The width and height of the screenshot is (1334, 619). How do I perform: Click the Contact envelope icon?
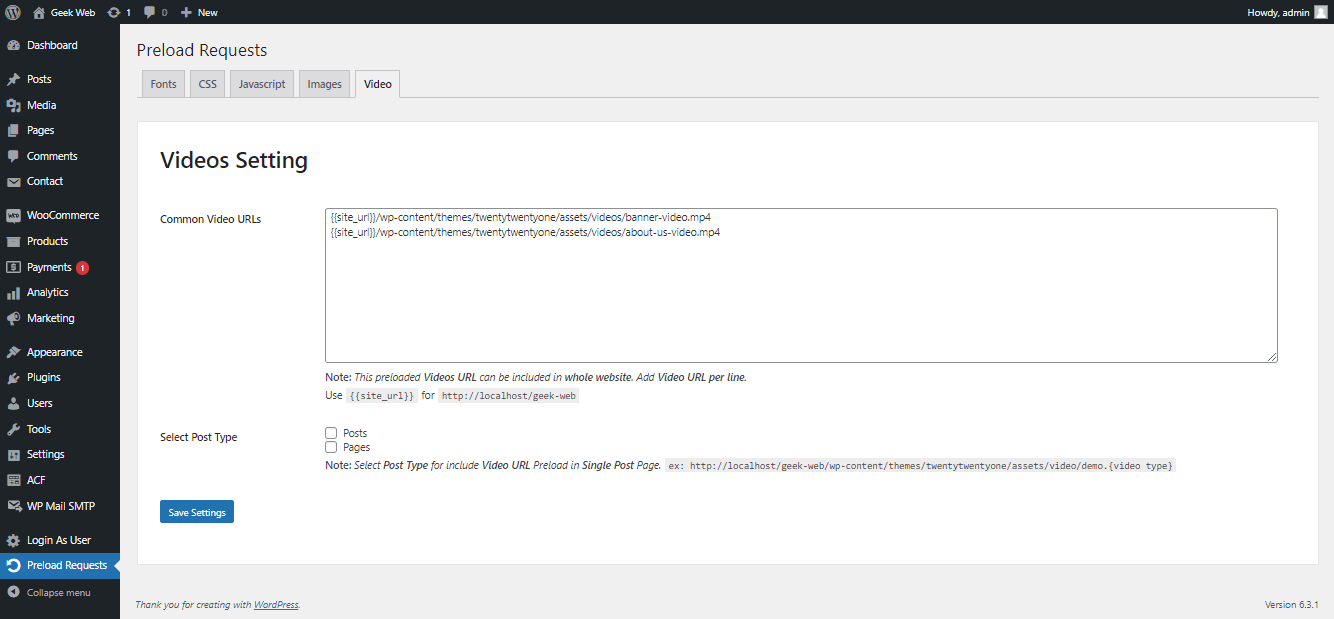pos(13,182)
